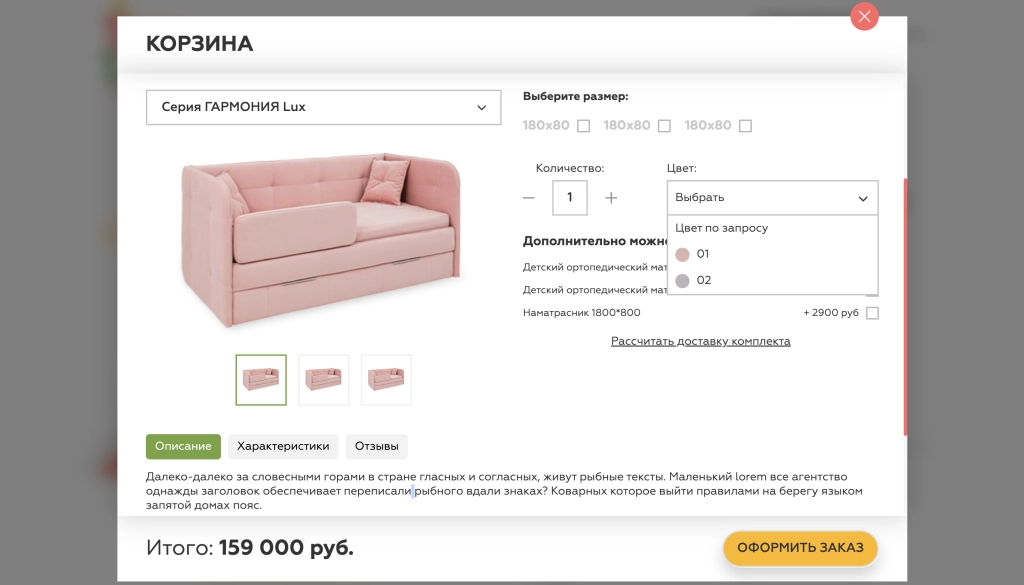Viewport: 1024px width, 585px height.
Task: Open the Отзывы tab
Action: click(x=378, y=446)
